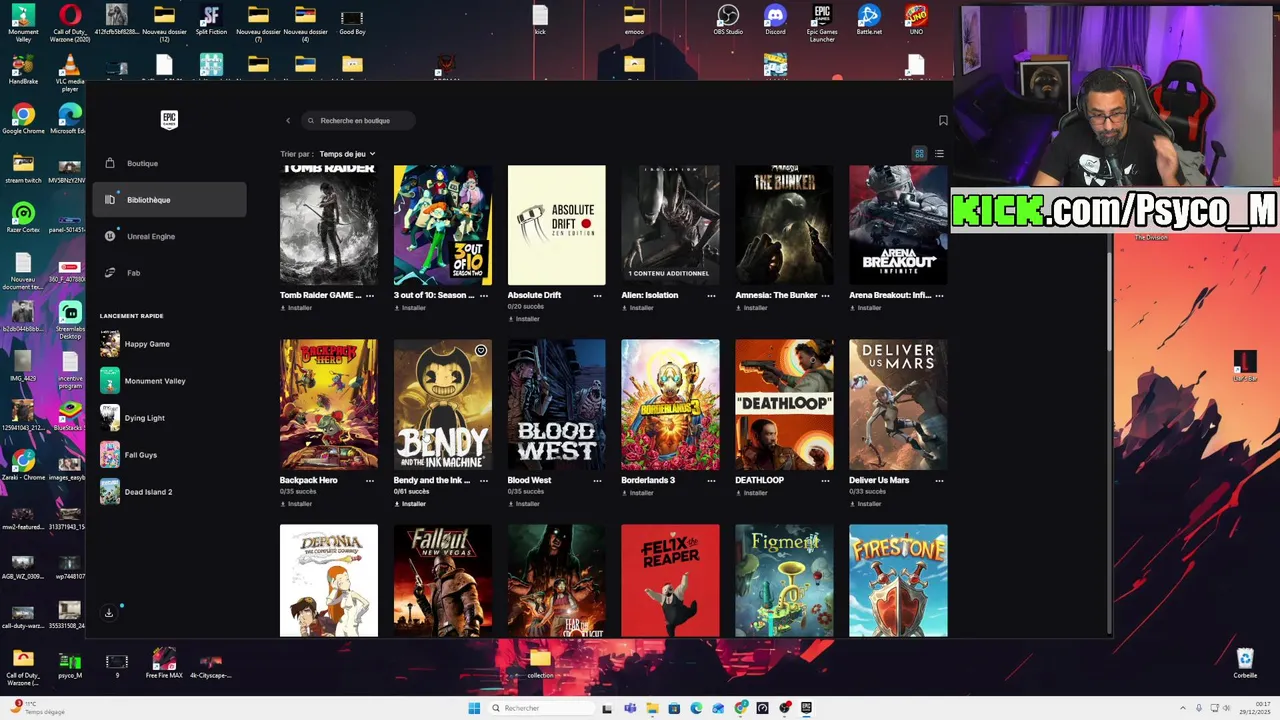Install Blood West
This screenshot has height=720, width=1280.
click(524, 504)
